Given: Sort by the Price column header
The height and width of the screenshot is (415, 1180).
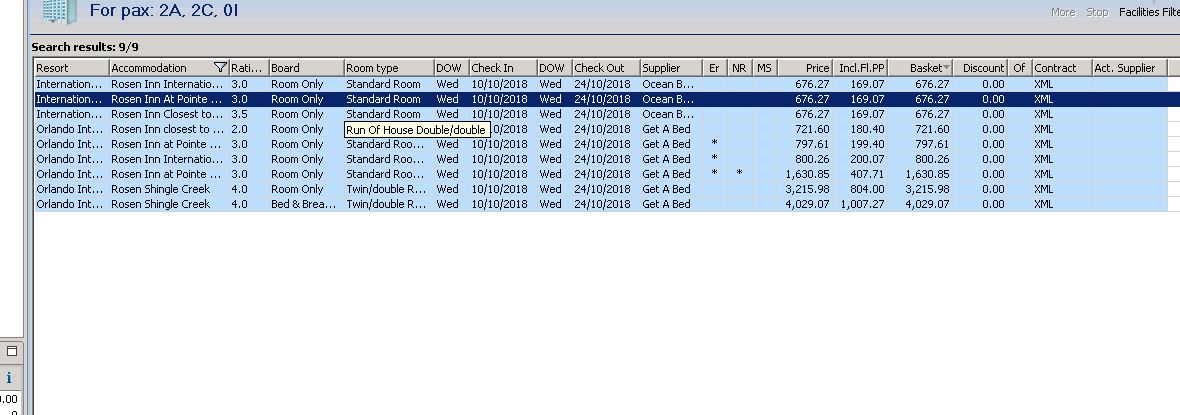Looking at the screenshot, I should 805,68.
